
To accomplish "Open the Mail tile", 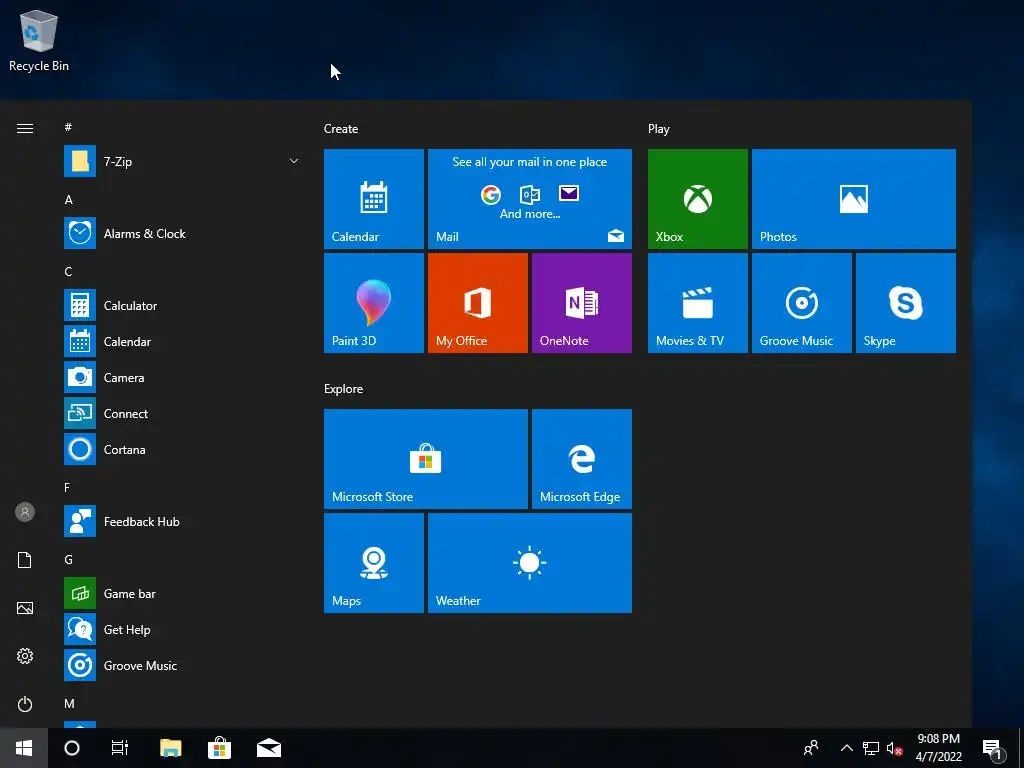I will [x=530, y=199].
